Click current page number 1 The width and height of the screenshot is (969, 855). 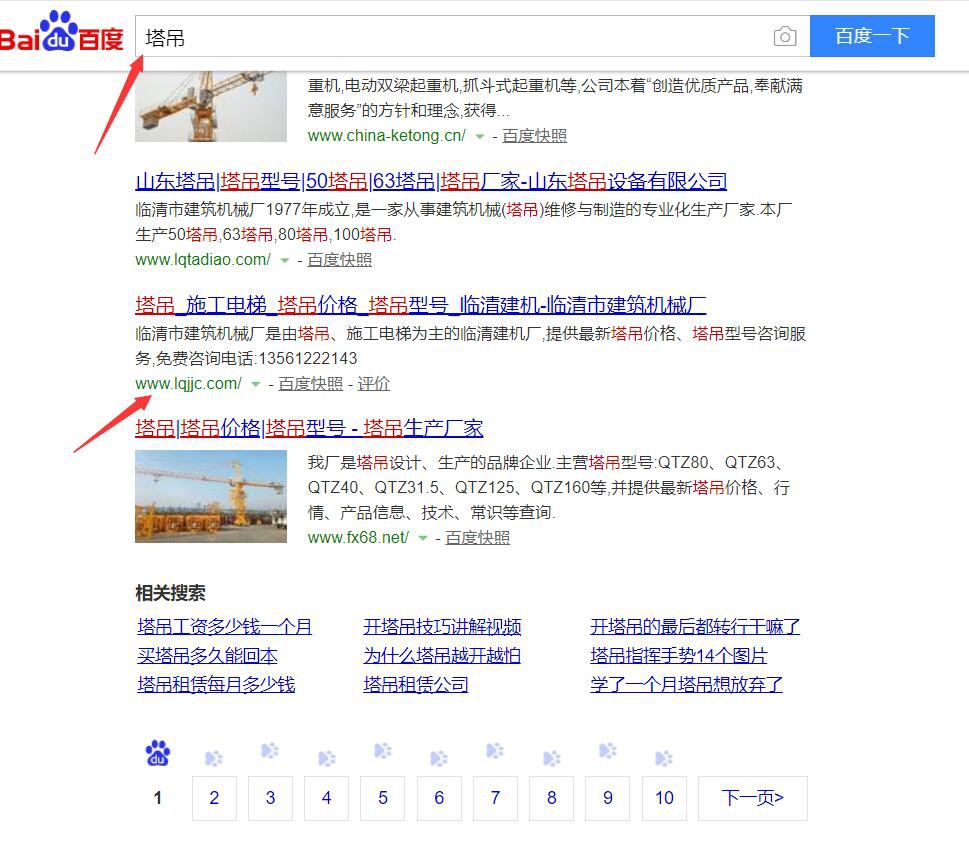click(158, 798)
